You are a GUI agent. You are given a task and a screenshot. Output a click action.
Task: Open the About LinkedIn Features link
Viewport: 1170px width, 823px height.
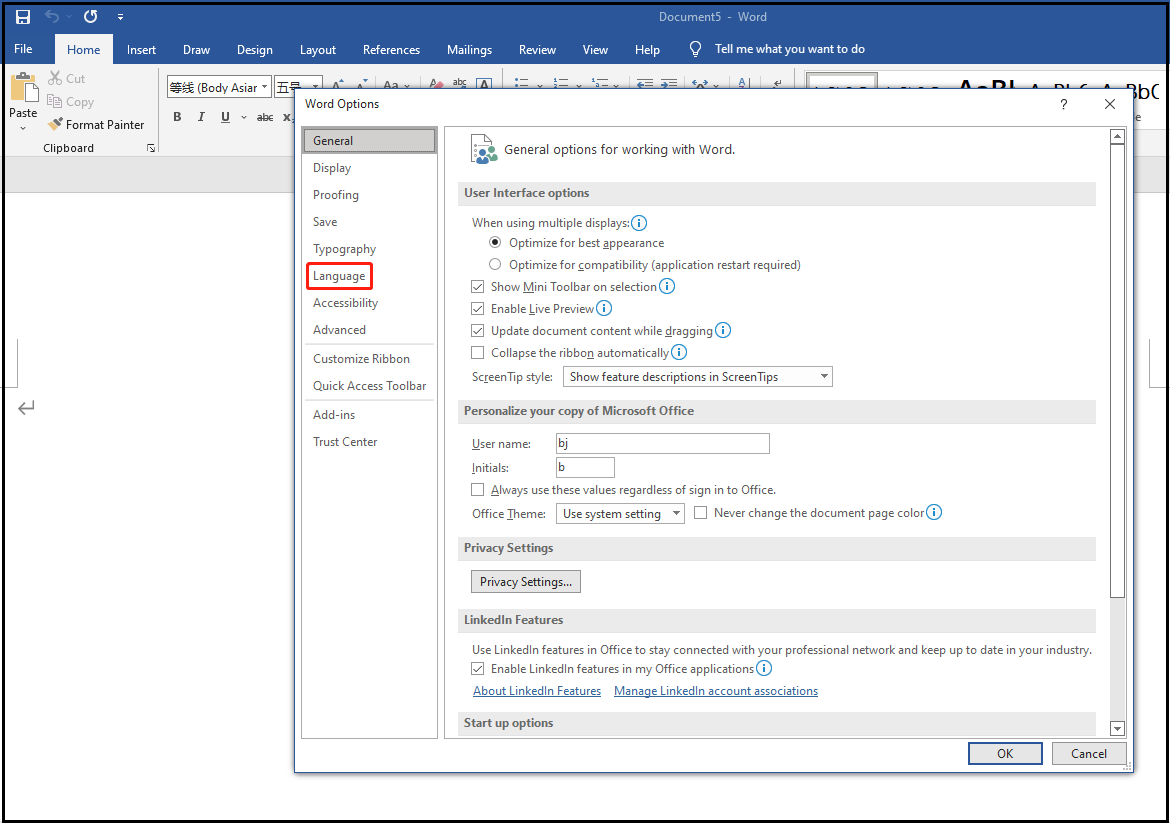[537, 691]
